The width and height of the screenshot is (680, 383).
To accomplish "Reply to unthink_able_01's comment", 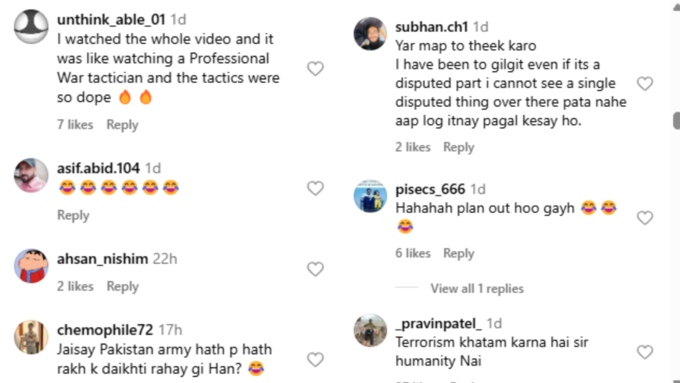I will 122,125.
